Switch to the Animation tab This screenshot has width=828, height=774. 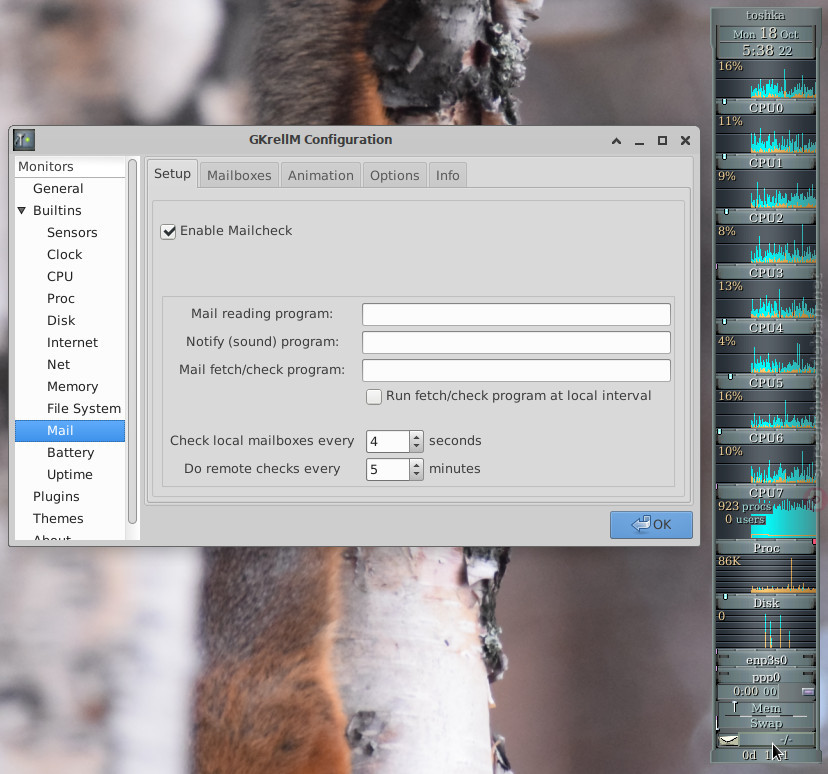(x=321, y=175)
